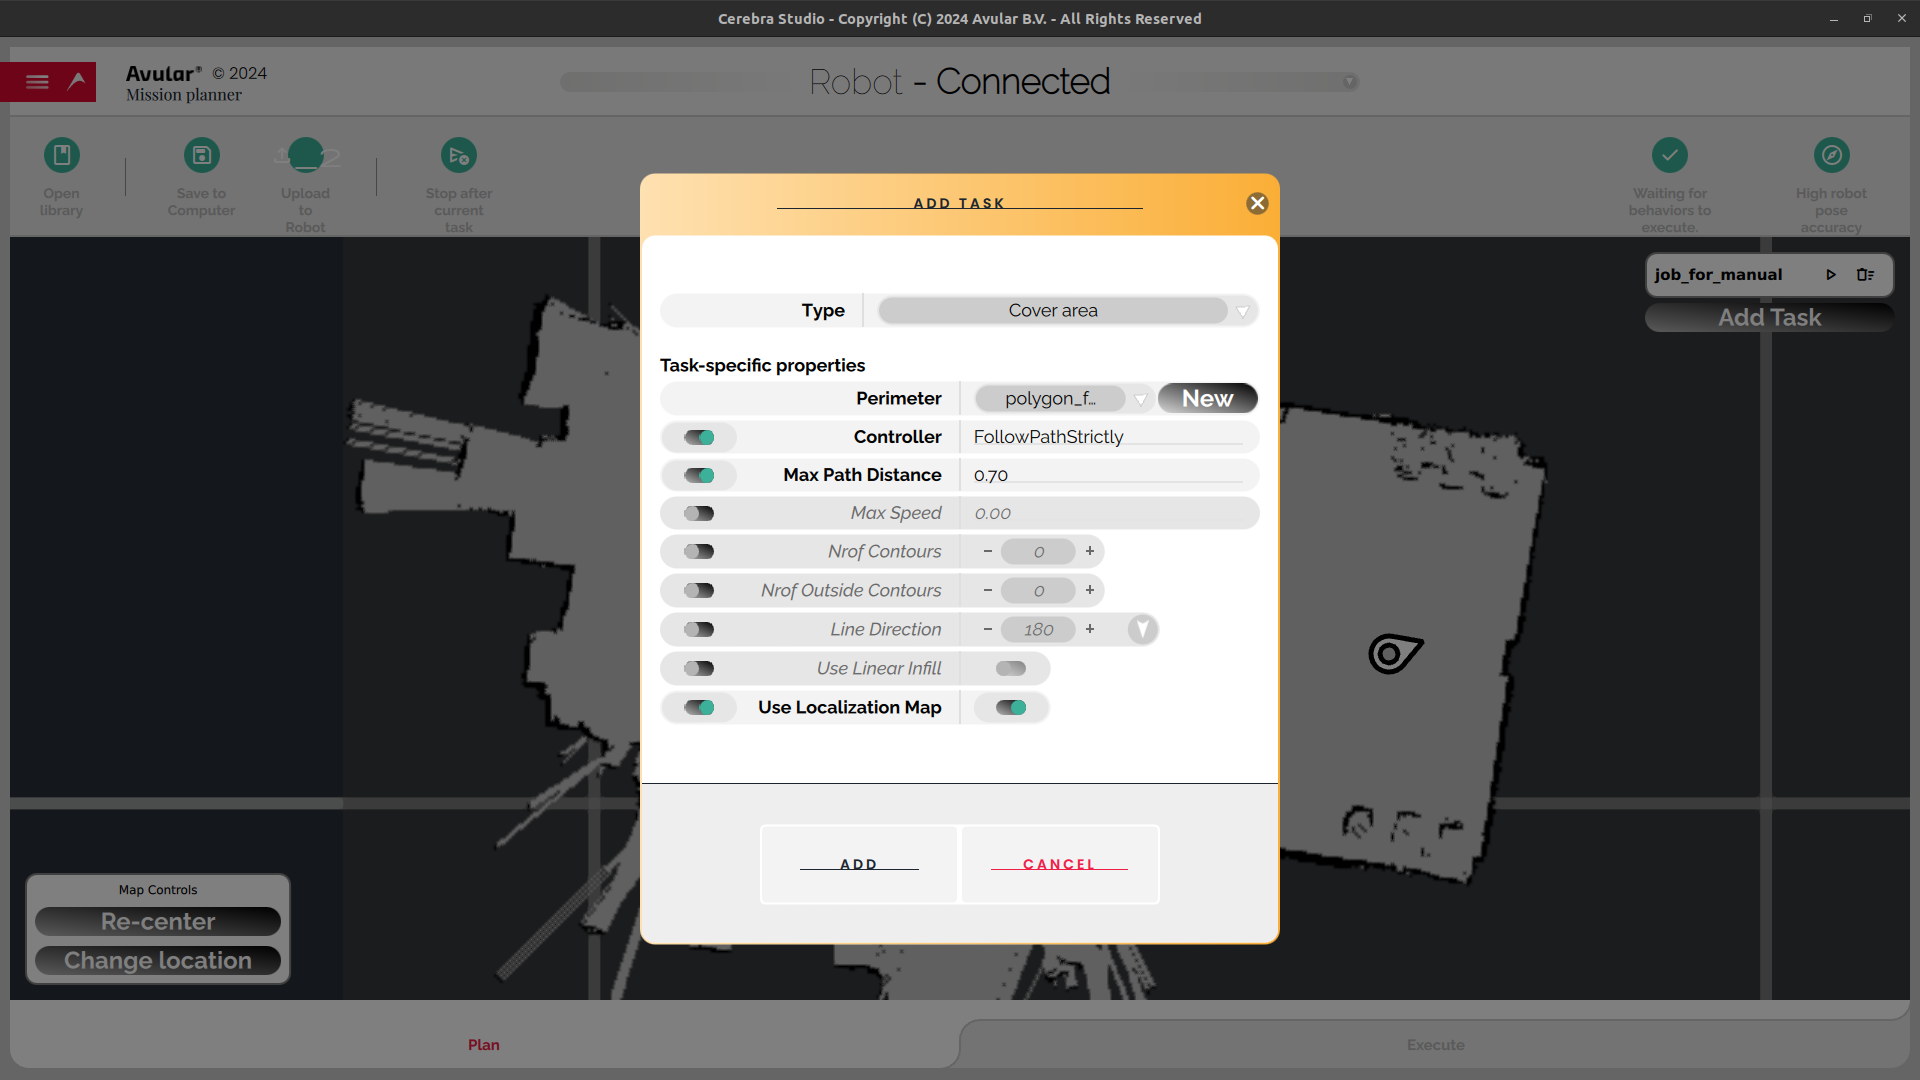1920x1080 pixels.
Task: Click the High robot pose accuracy icon
Action: (1831, 155)
